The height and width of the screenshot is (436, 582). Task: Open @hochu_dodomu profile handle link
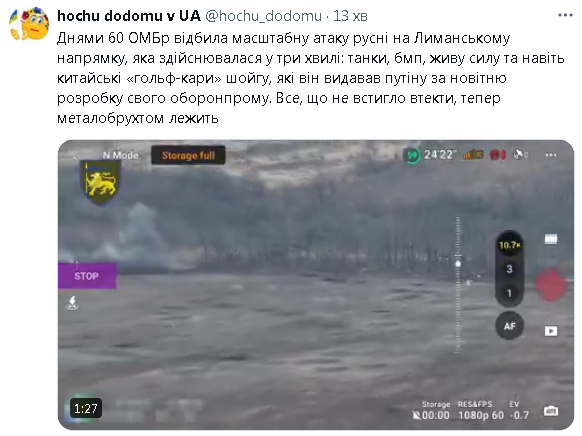(263, 16)
